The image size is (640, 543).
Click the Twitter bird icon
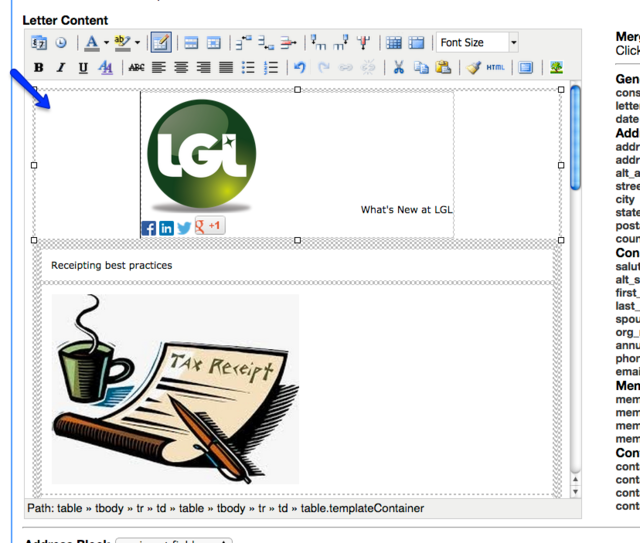pos(184,228)
